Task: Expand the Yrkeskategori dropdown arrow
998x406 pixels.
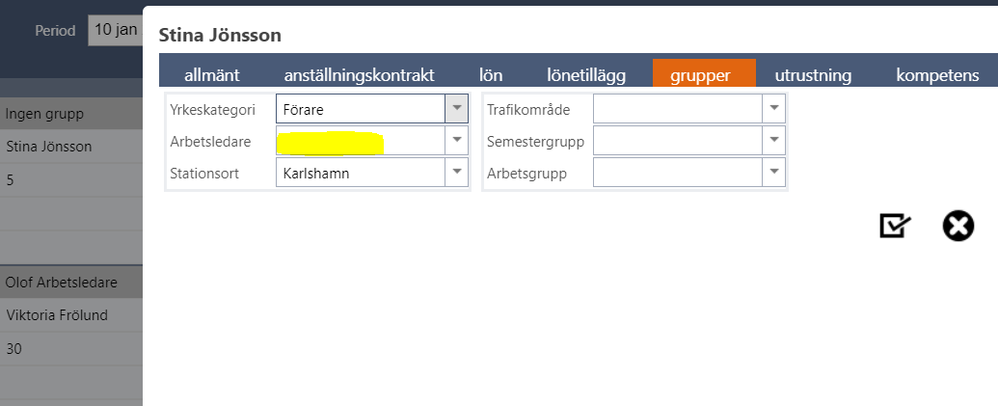Action: 456,108
